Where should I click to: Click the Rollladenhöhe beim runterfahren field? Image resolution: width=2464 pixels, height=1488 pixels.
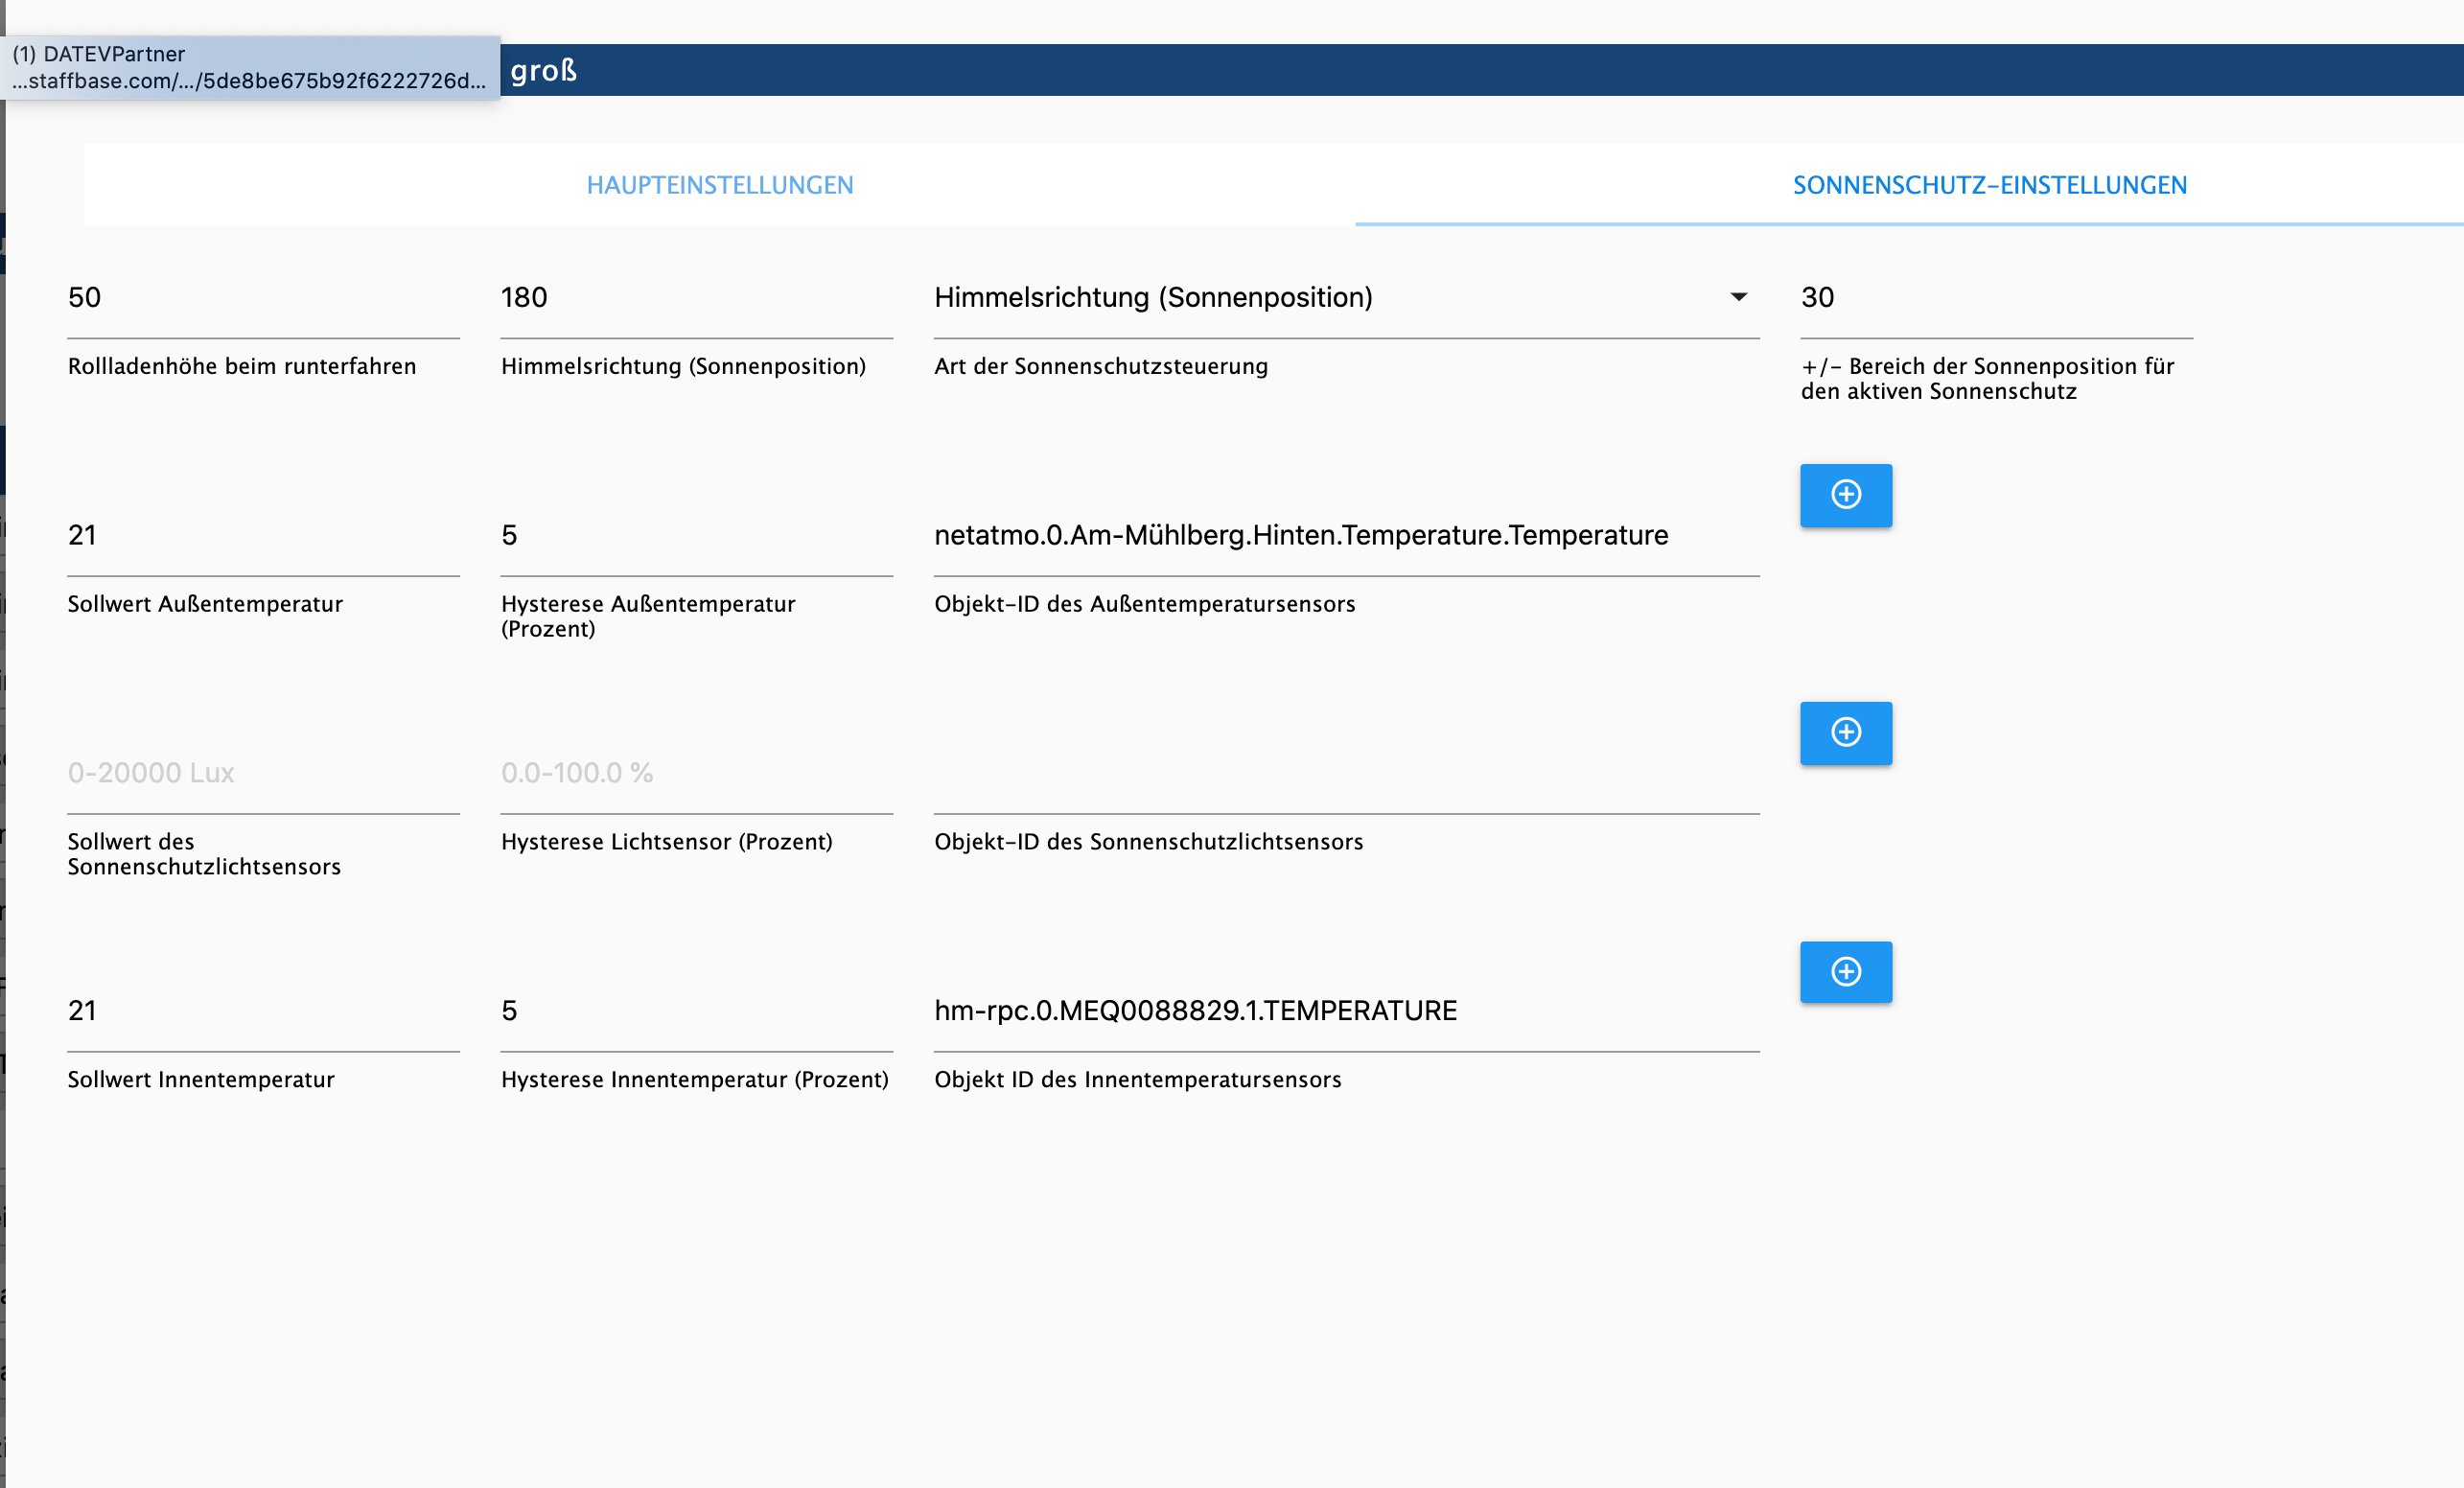click(x=264, y=298)
